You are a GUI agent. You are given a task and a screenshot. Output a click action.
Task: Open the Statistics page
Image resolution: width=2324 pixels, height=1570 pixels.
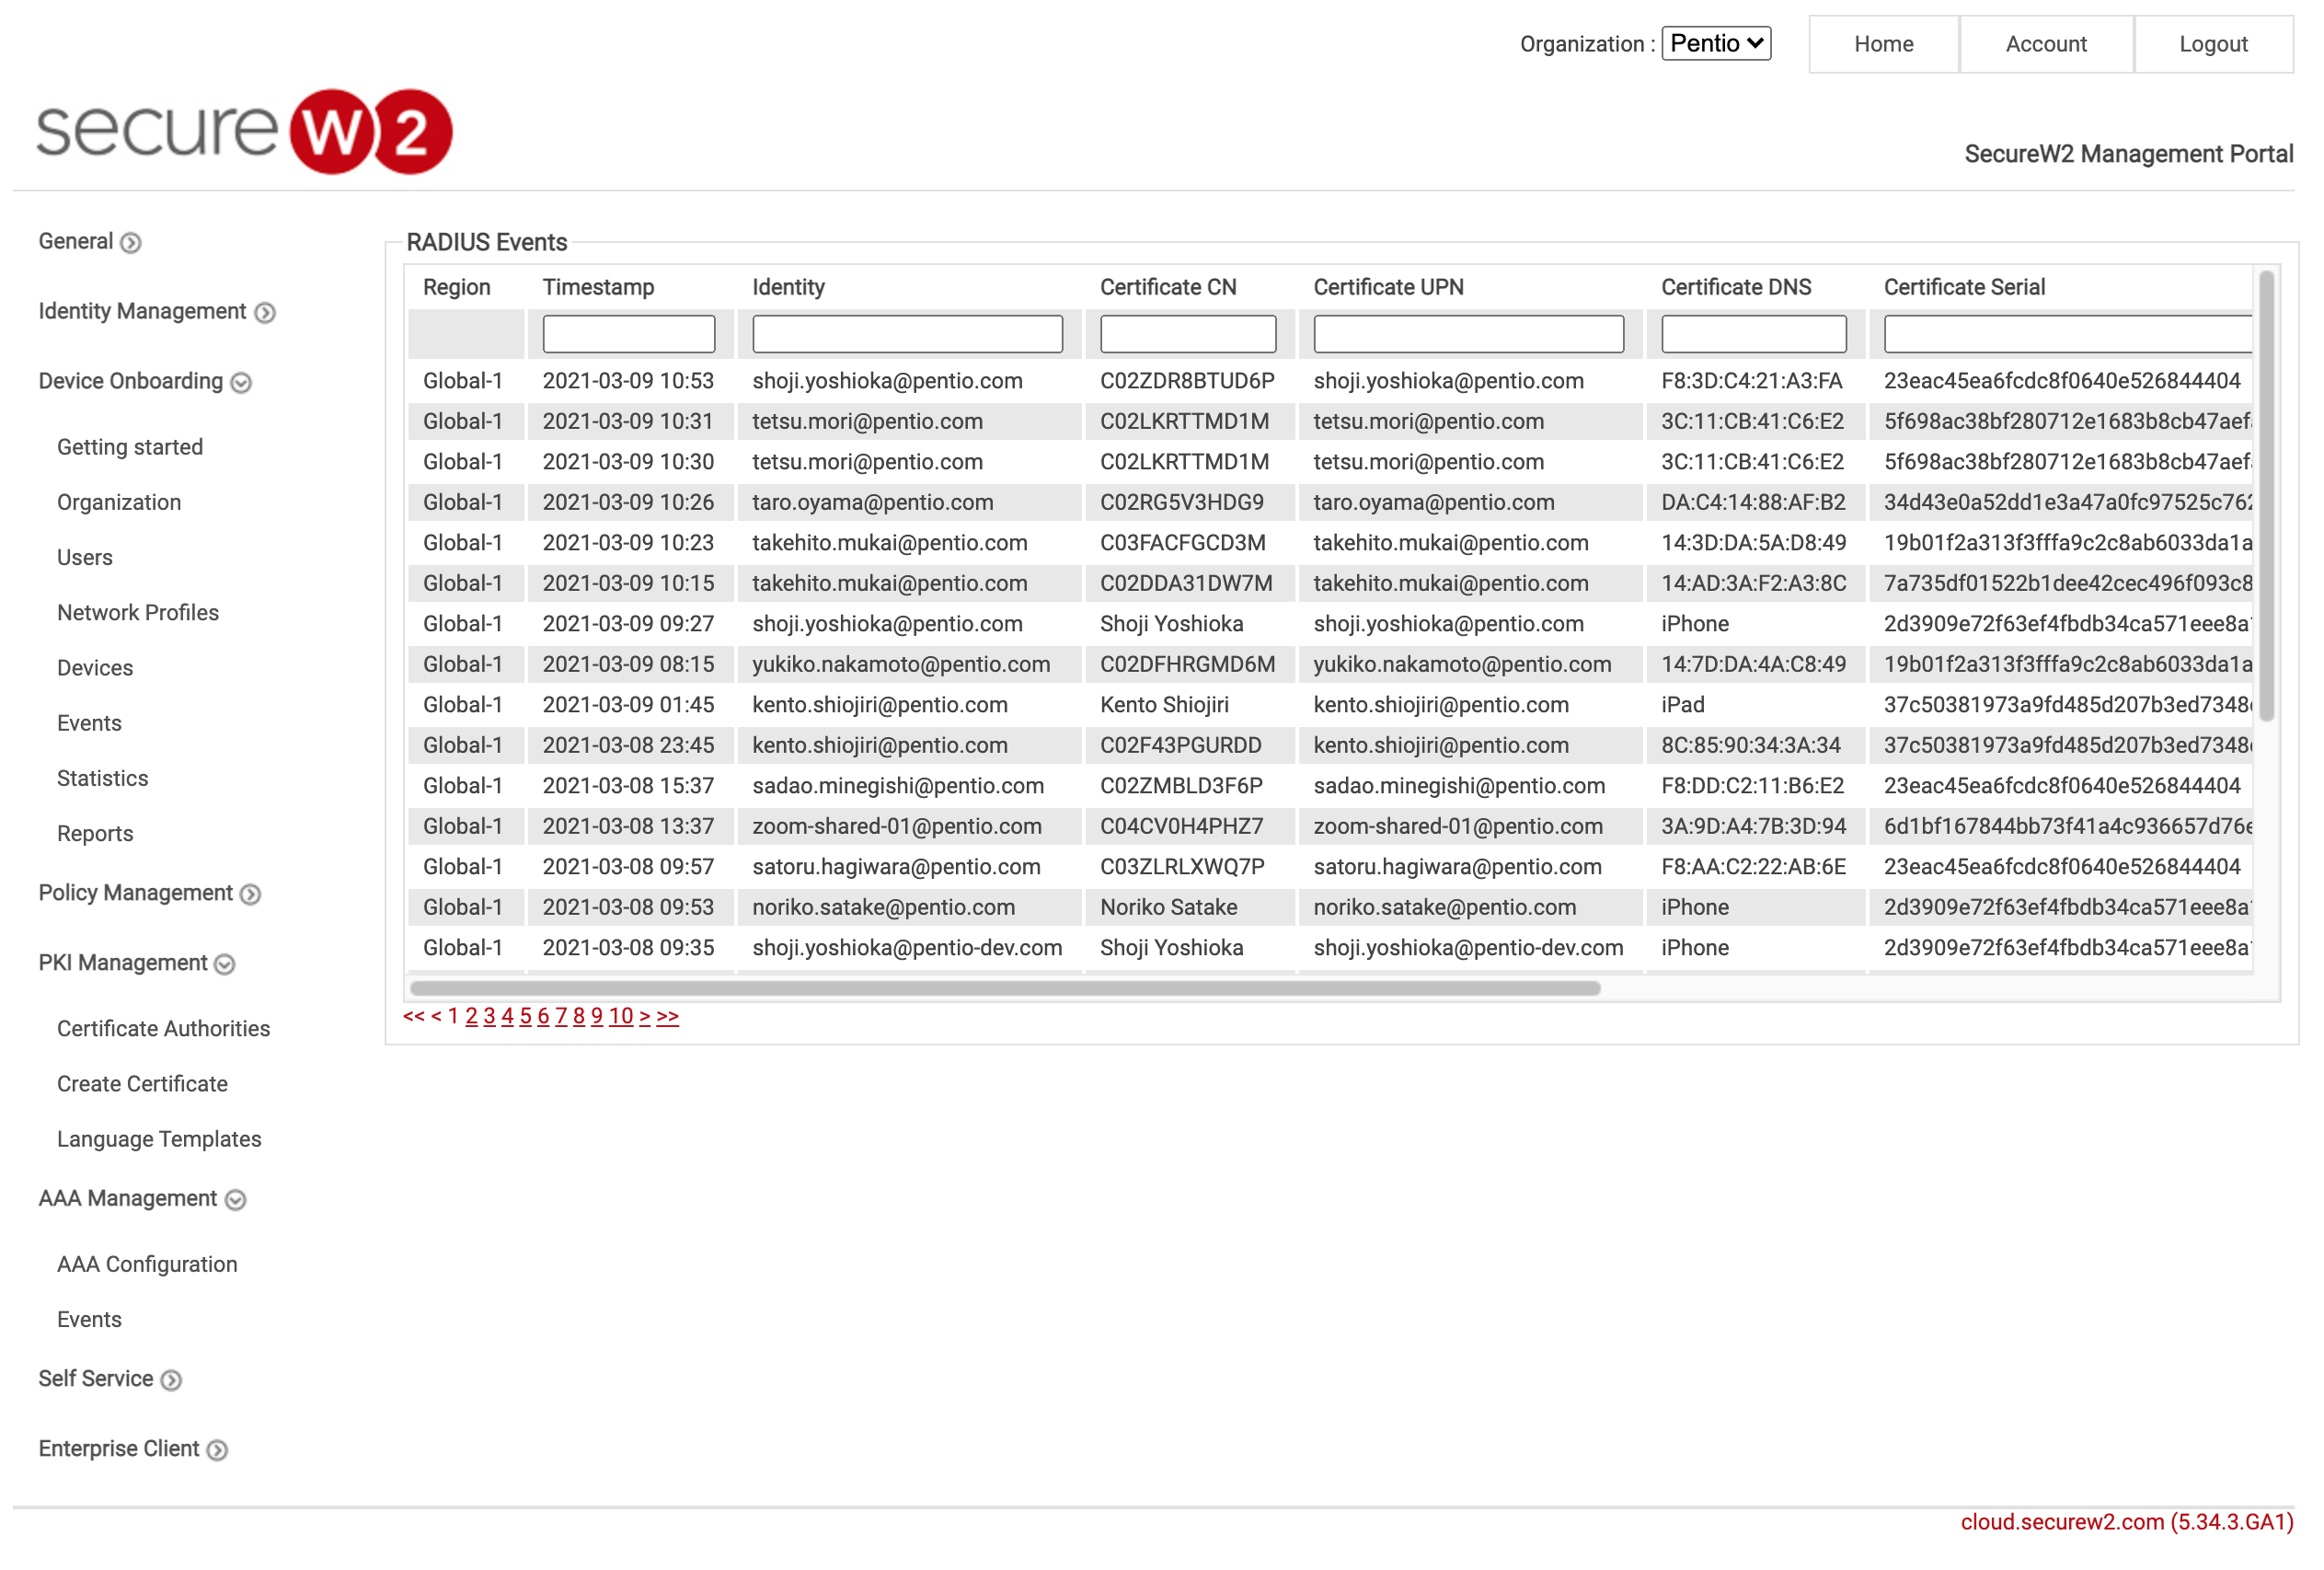click(x=102, y=778)
